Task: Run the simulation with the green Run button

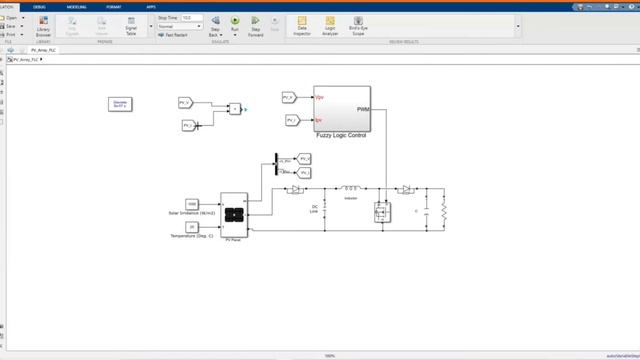Action: pos(235,21)
